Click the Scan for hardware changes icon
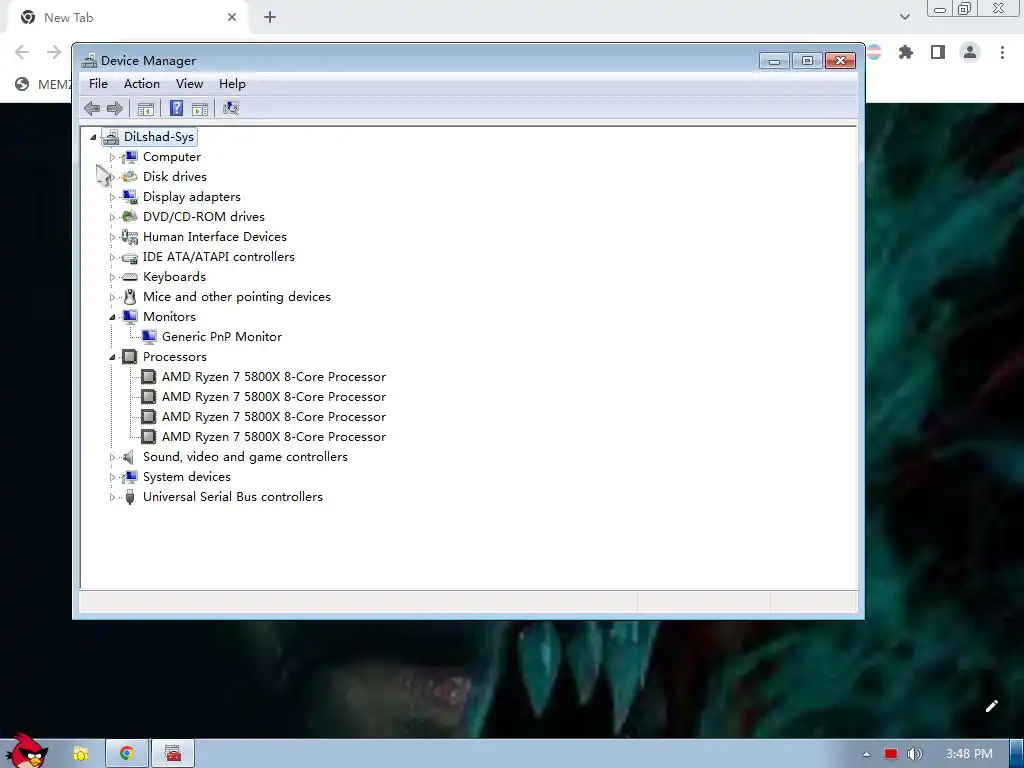The image size is (1024, 768). tap(231, 108)
